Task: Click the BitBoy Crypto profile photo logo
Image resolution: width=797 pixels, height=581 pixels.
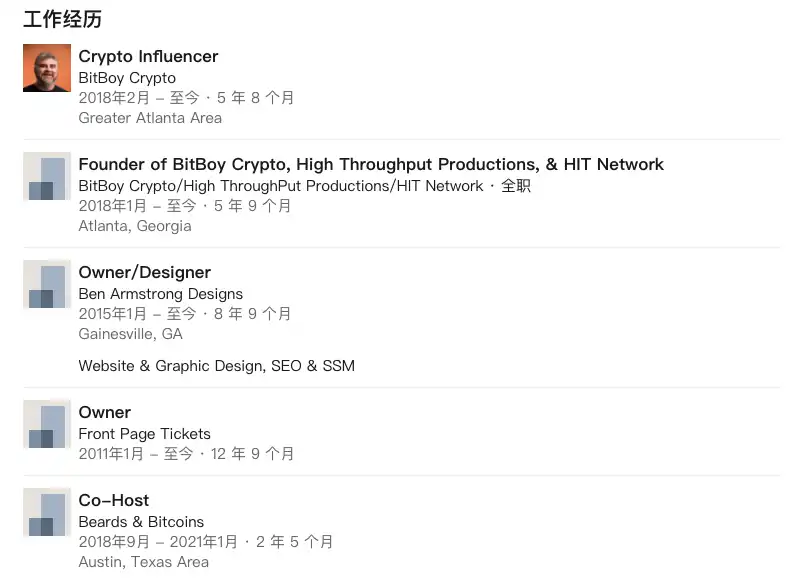Action: [47, 68]
